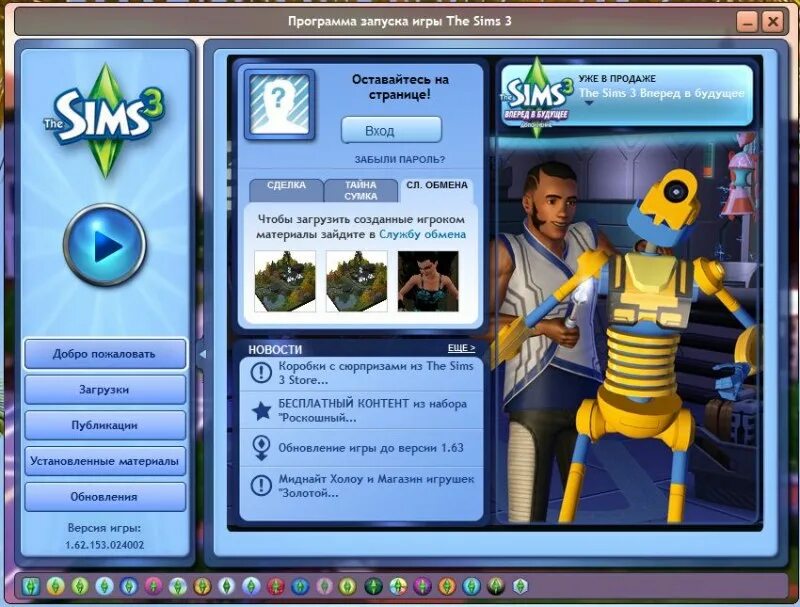Viewport: 800px width, 607px height.
Task: Open news item Коробки с сюрпризами
Action: (x=361, y=373)
